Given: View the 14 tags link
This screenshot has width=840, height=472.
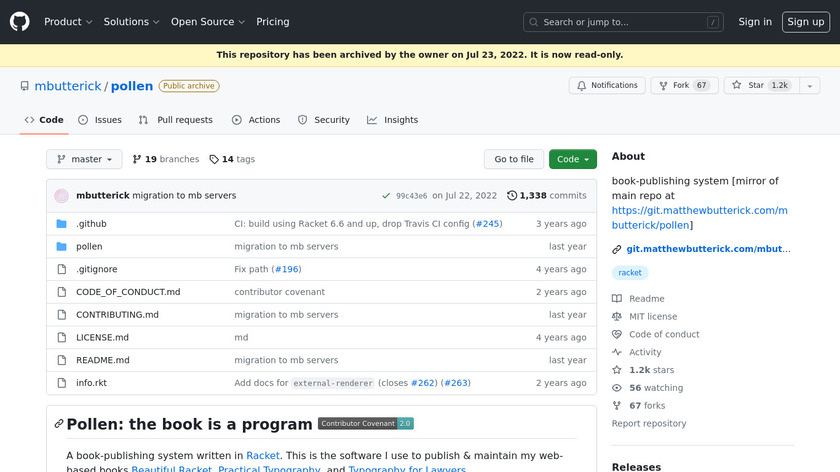Looking at the screenshot, I should pyautogui.click(x=232, y=159).
